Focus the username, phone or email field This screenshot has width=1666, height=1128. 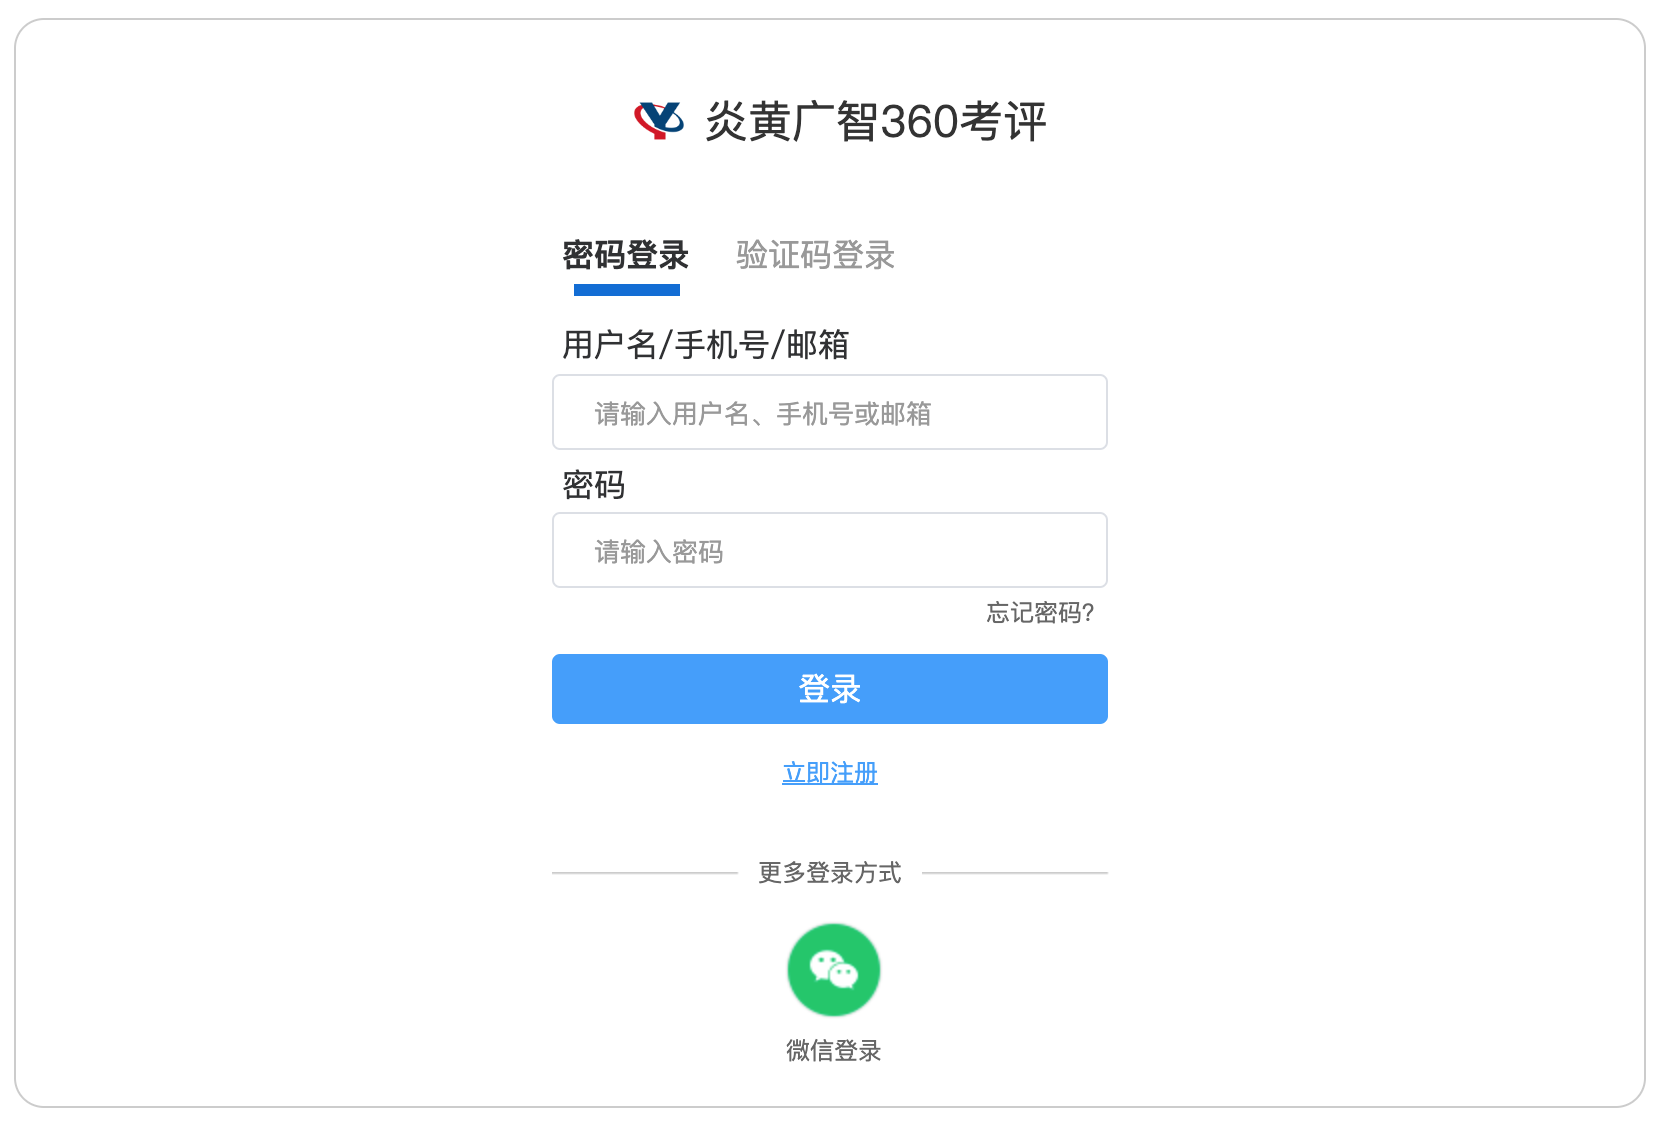[830, 412]
